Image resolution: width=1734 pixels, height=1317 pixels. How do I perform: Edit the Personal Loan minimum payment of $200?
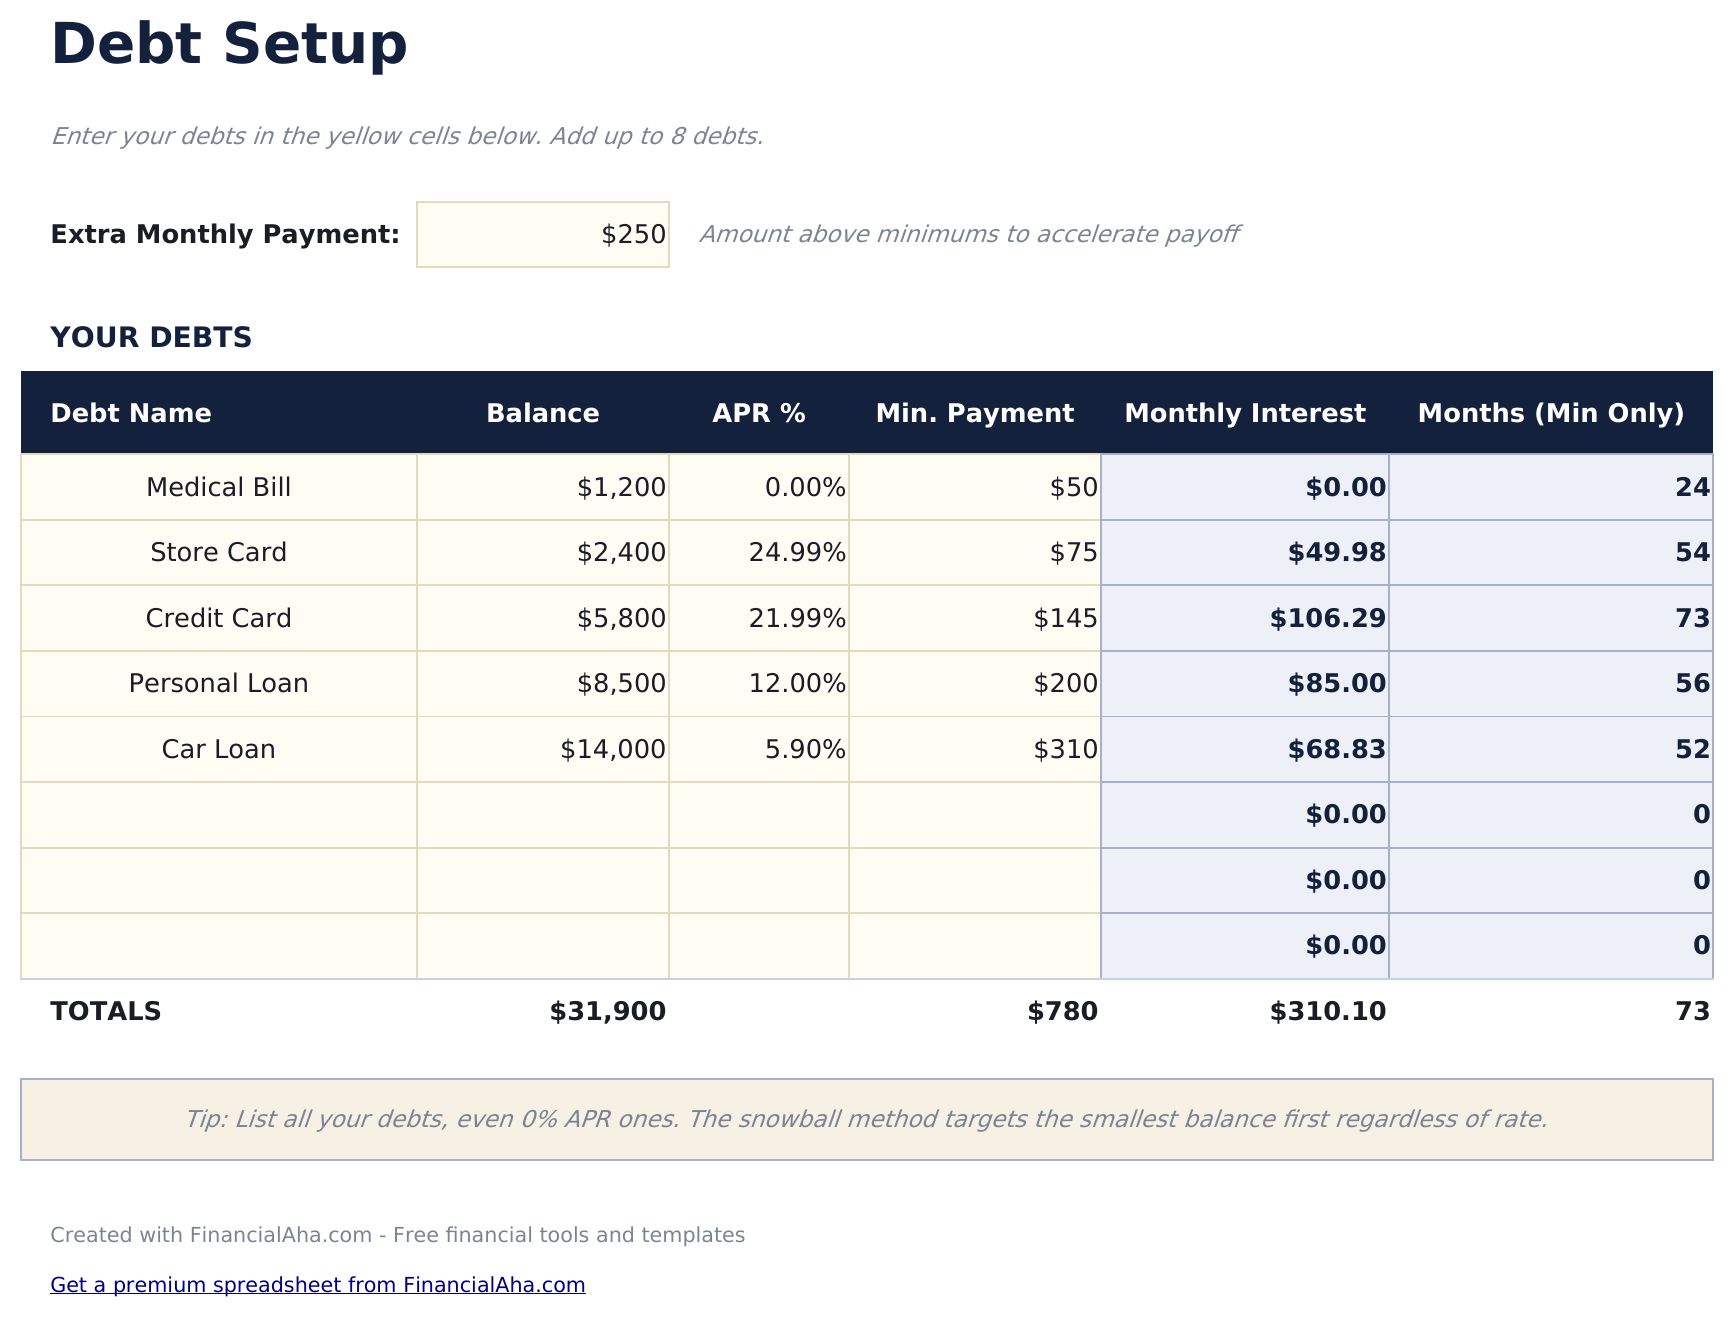click(974, 684)
